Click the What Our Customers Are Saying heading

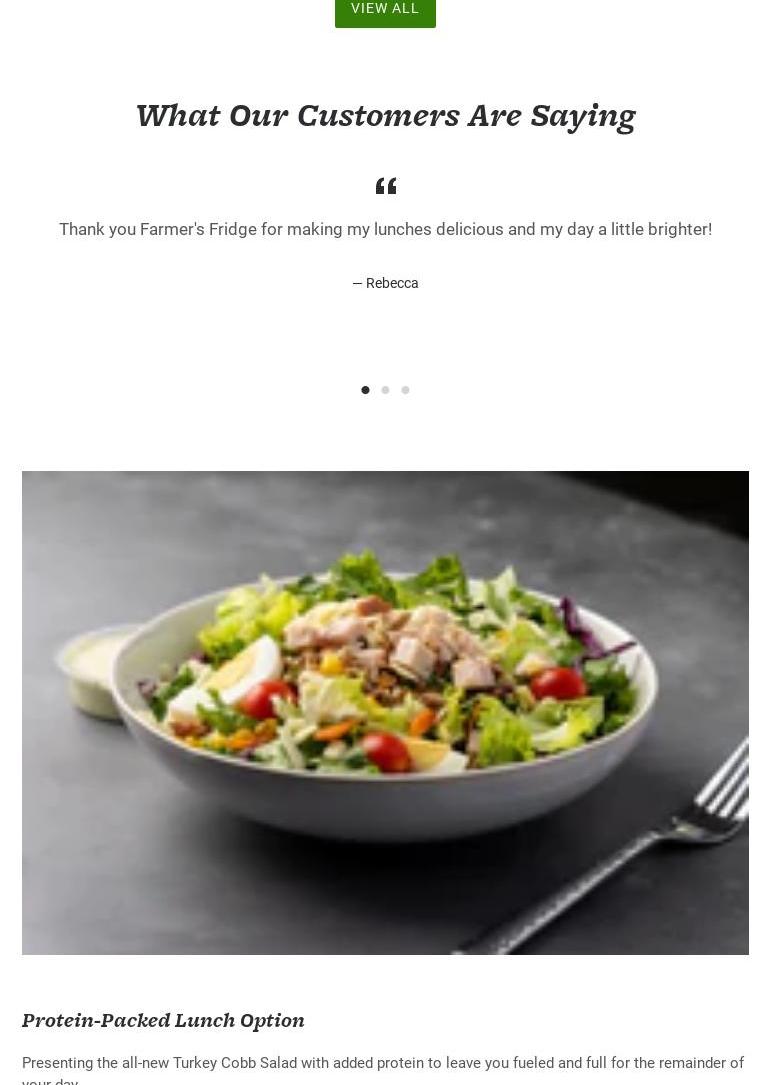click(386, 116)
